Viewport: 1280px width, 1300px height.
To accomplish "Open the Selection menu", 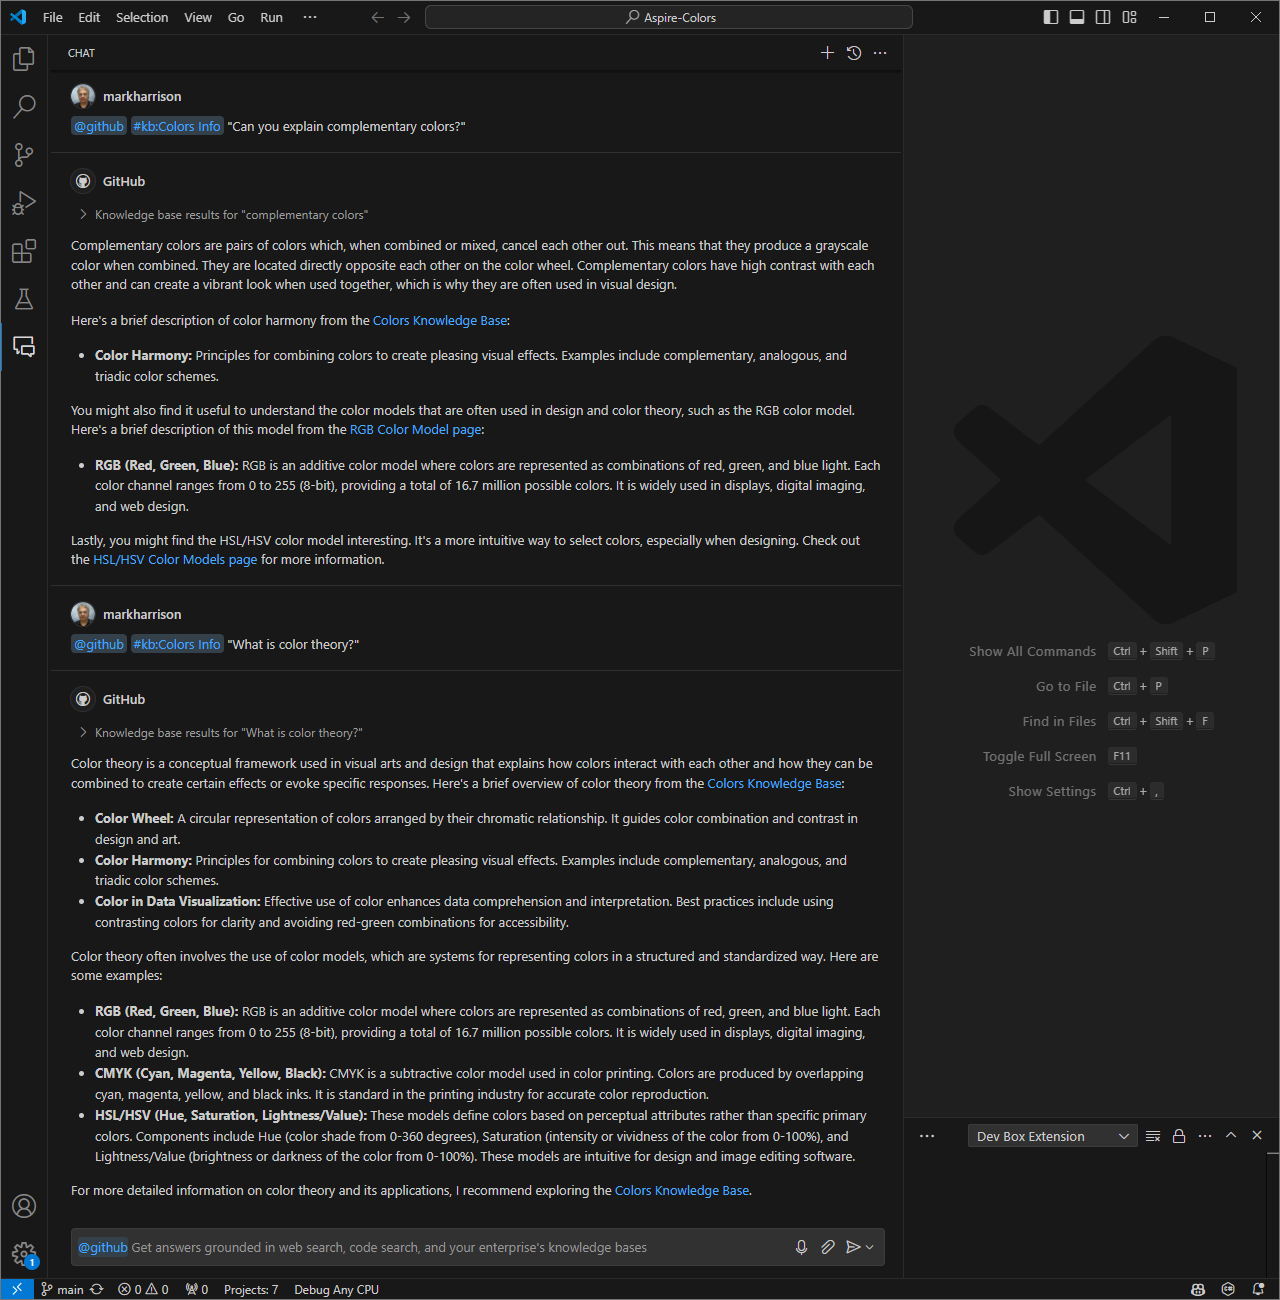I will pyautogui.click(x=142, y=17).
